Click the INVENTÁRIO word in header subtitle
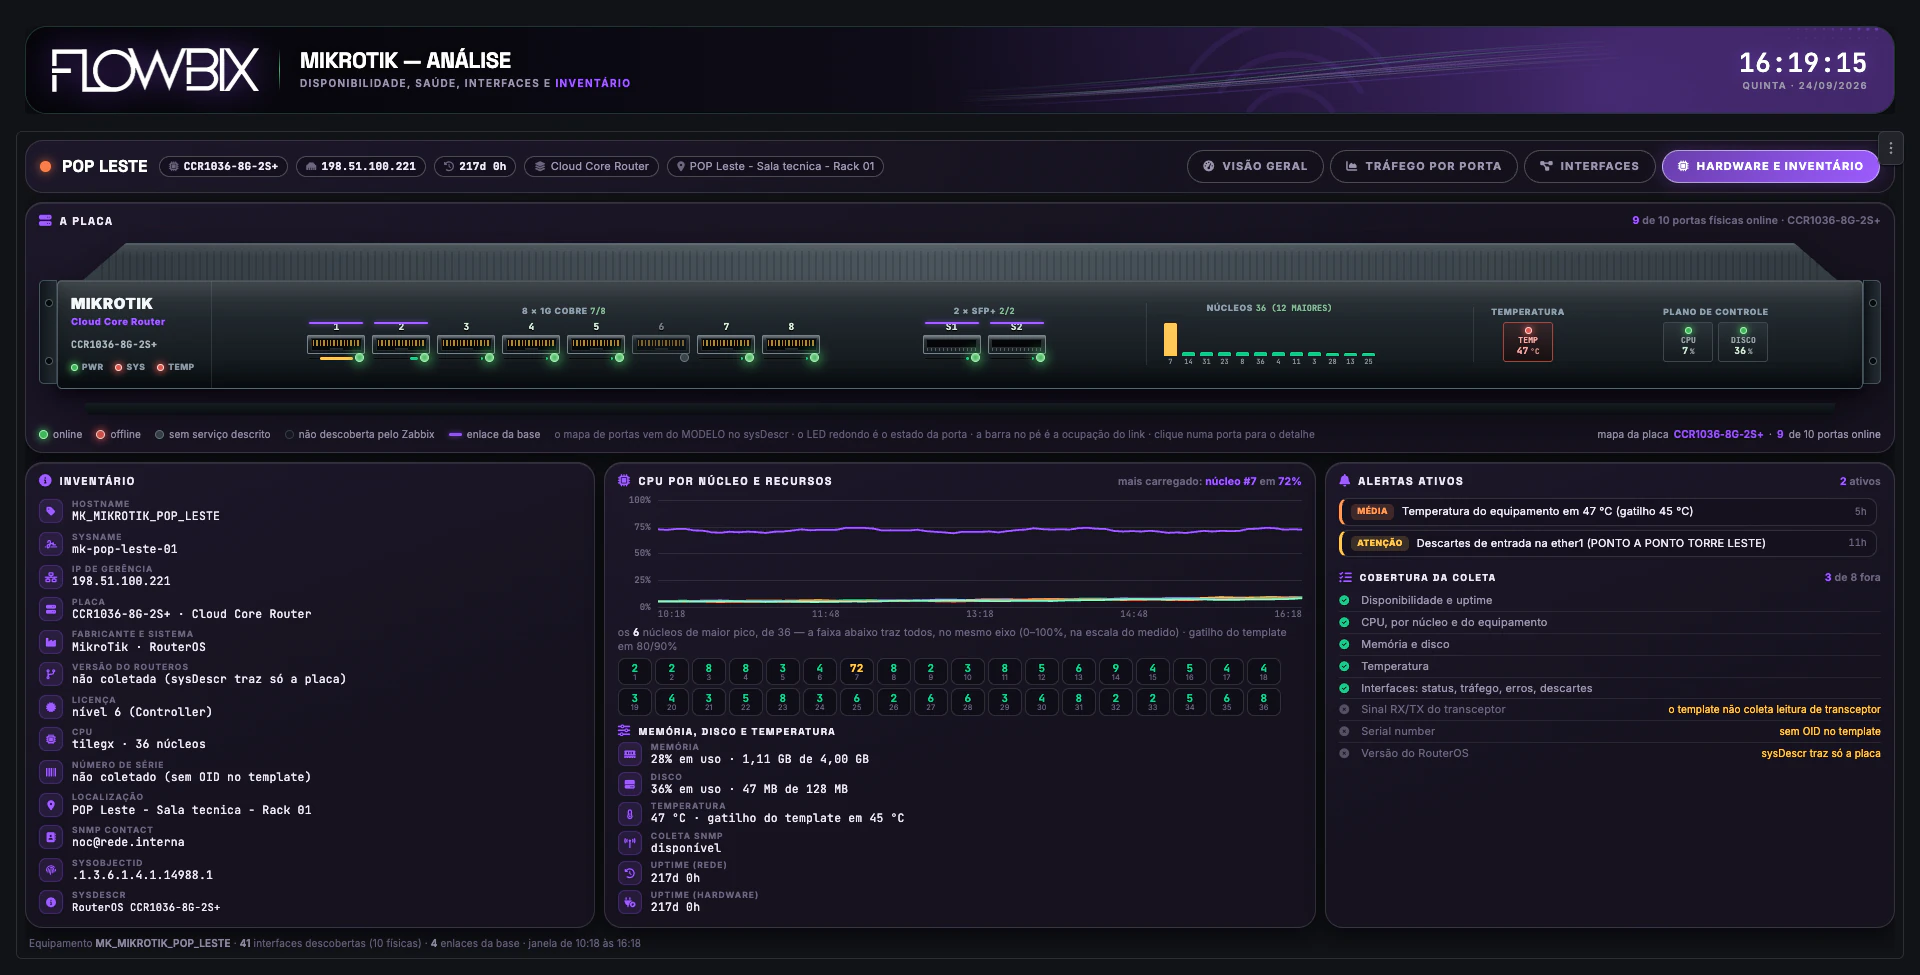Image resolution: width=1920 pixels, height=975 pixels. coord(593,83)
